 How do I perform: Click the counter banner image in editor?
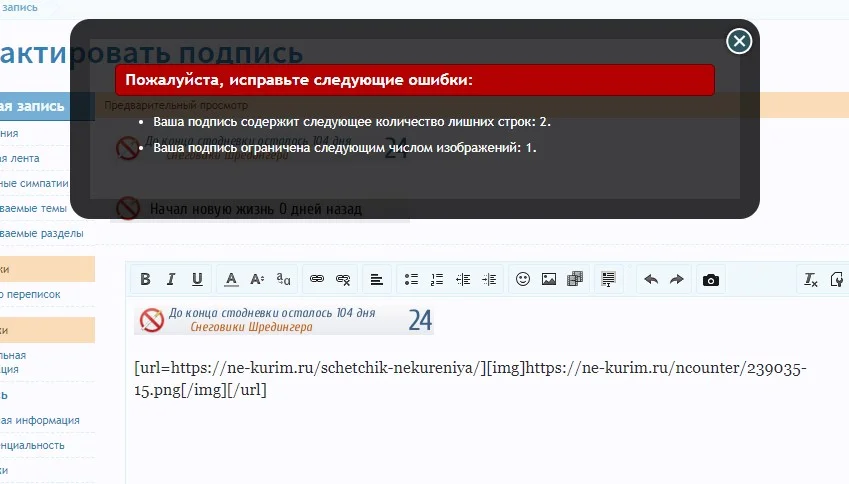tap(284, 320)
